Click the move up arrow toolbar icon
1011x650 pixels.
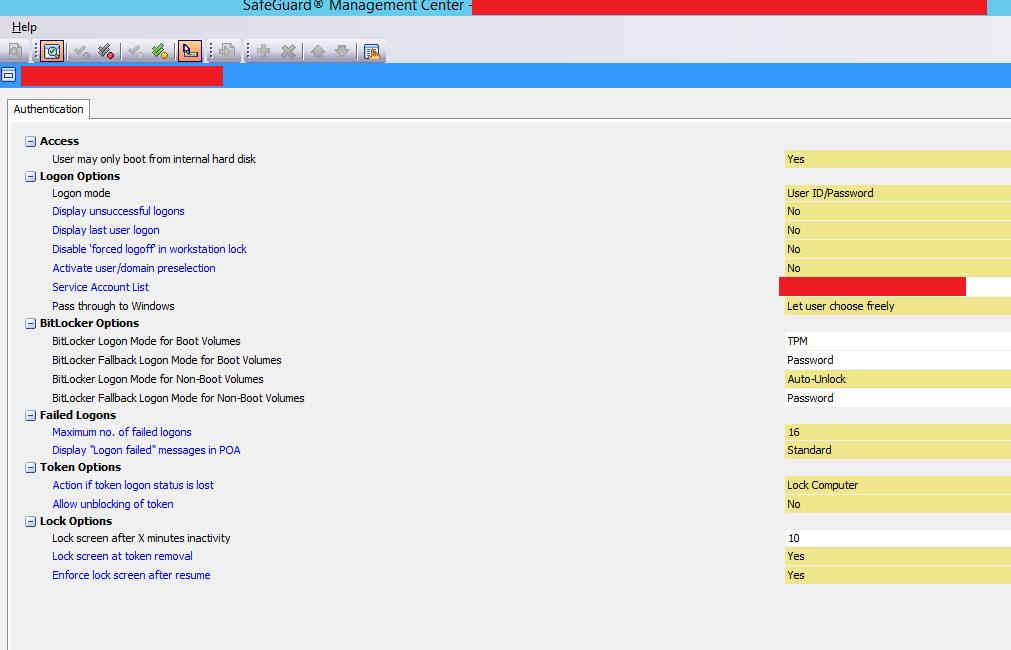pyautogui.click(x=318, y=51)
